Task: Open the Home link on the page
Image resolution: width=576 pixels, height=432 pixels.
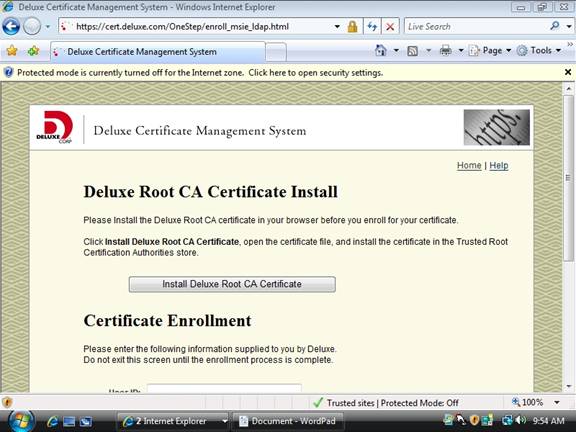Action: point(469,166)
